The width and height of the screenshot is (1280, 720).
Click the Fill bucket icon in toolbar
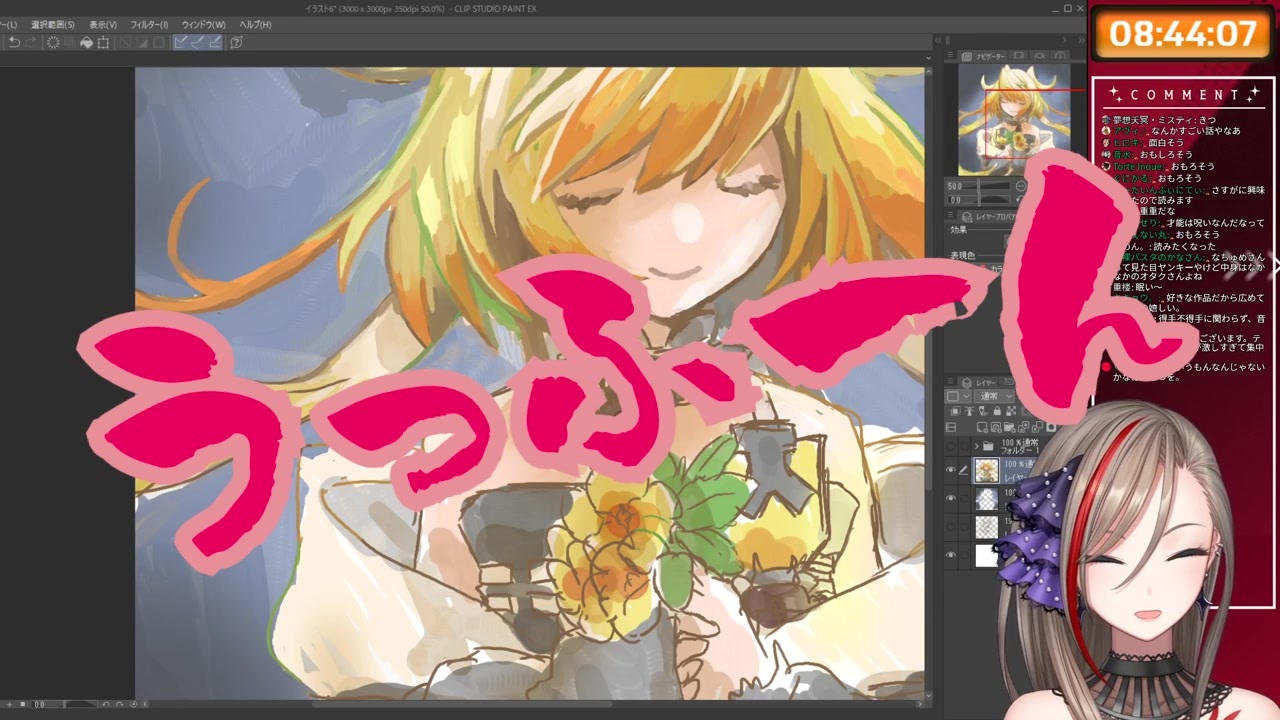click(86, 42)
